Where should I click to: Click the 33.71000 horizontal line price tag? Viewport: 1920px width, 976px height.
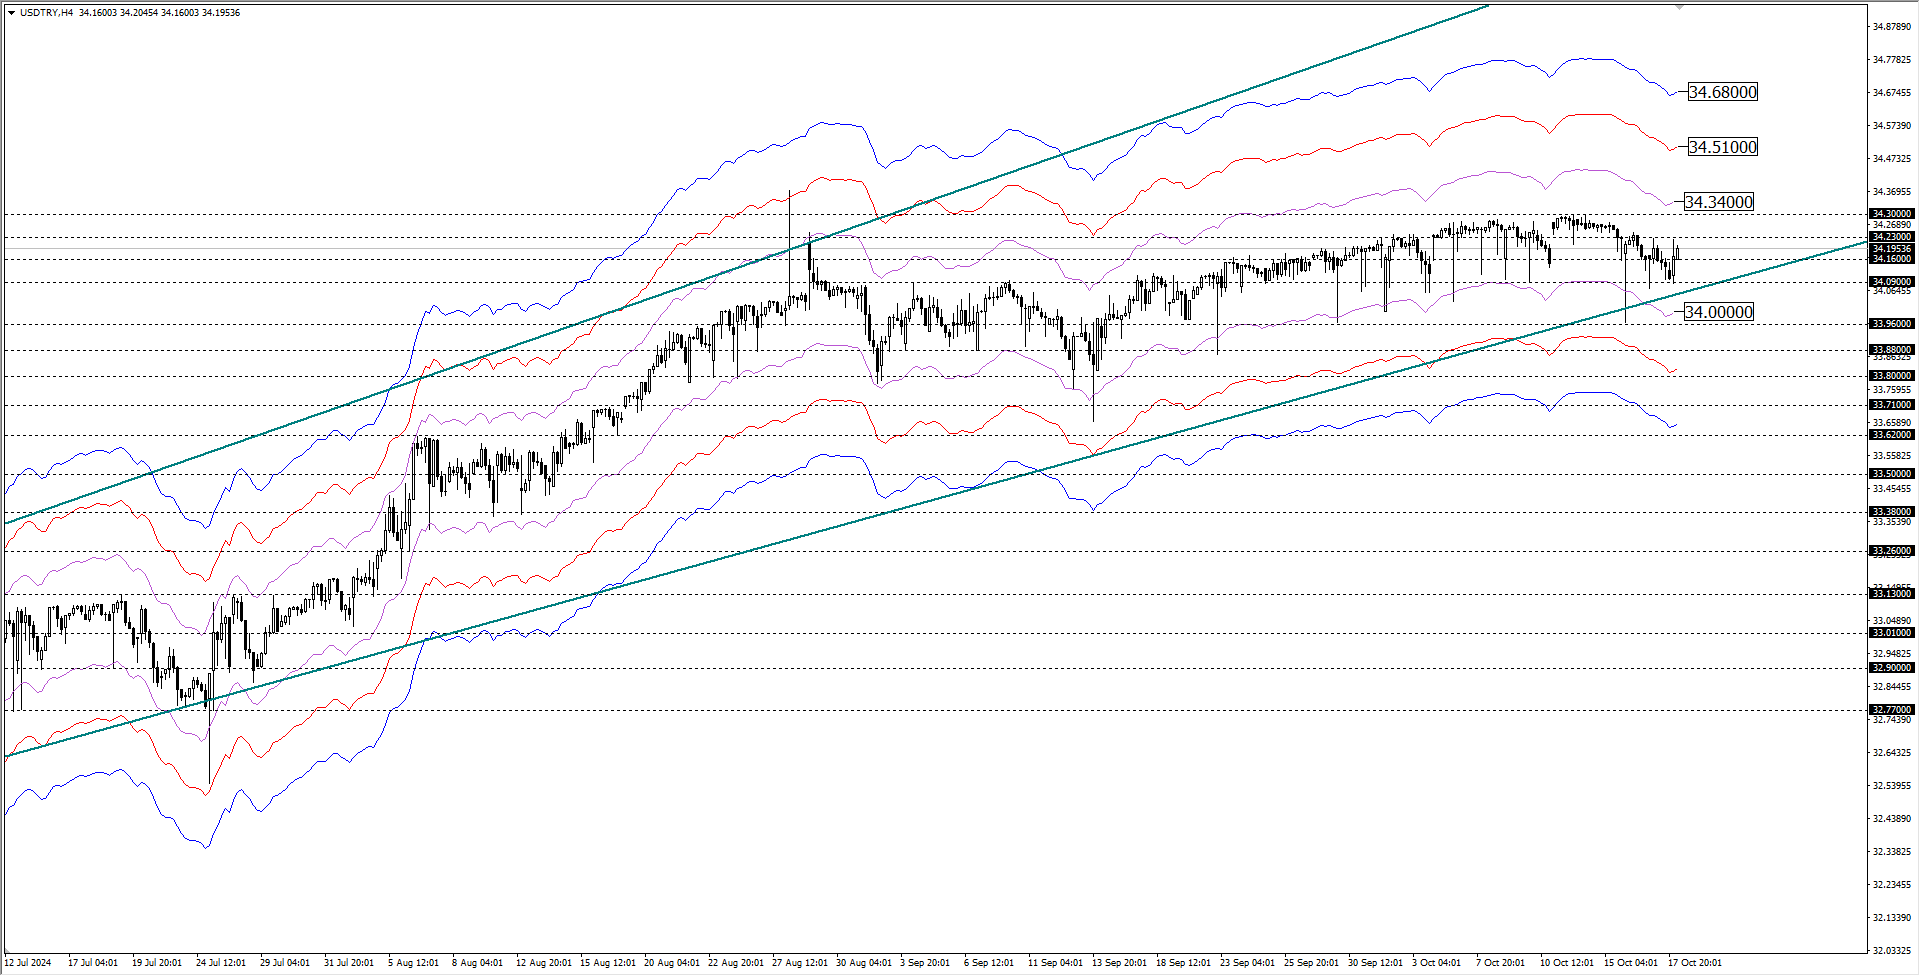click(x=1892, y=405)
